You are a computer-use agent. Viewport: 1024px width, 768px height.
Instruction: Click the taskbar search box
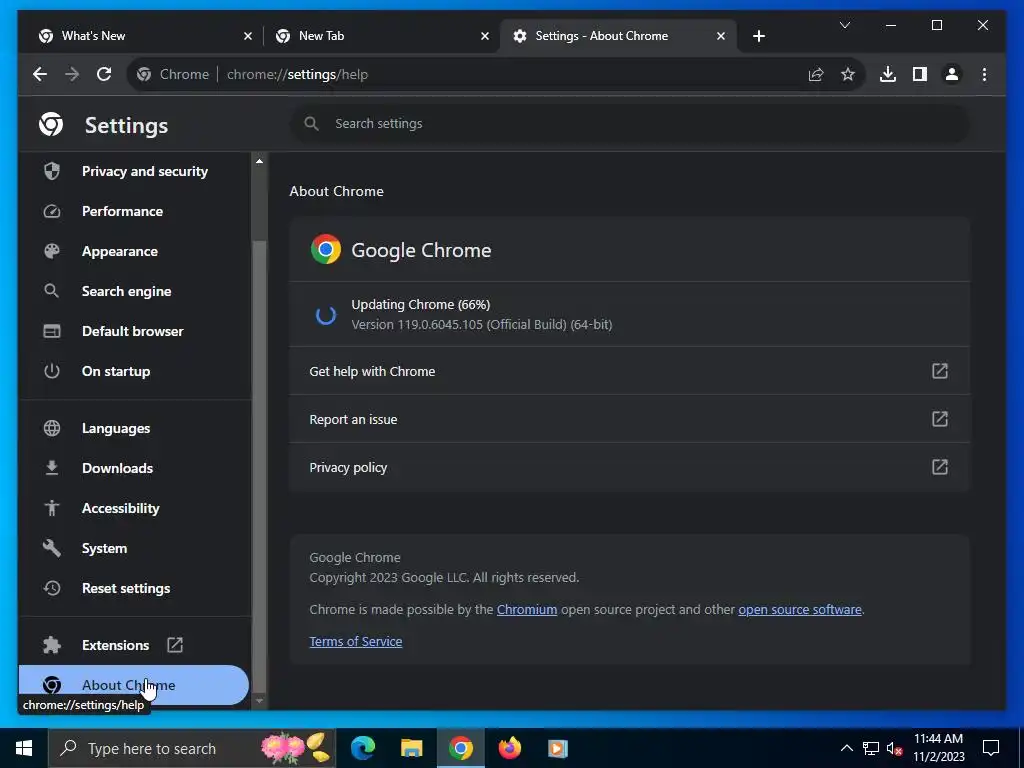[x=191, y=748]
